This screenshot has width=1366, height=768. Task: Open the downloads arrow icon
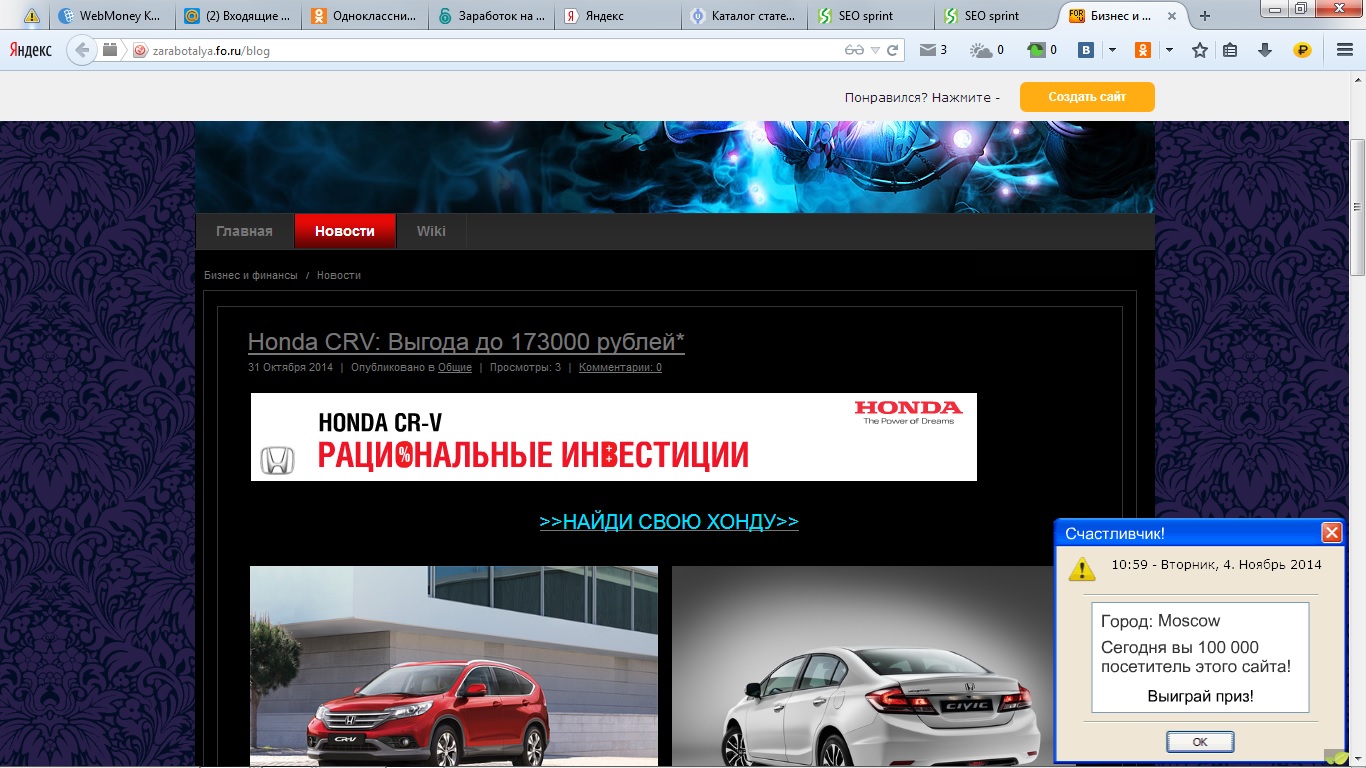coord(1265,50)
